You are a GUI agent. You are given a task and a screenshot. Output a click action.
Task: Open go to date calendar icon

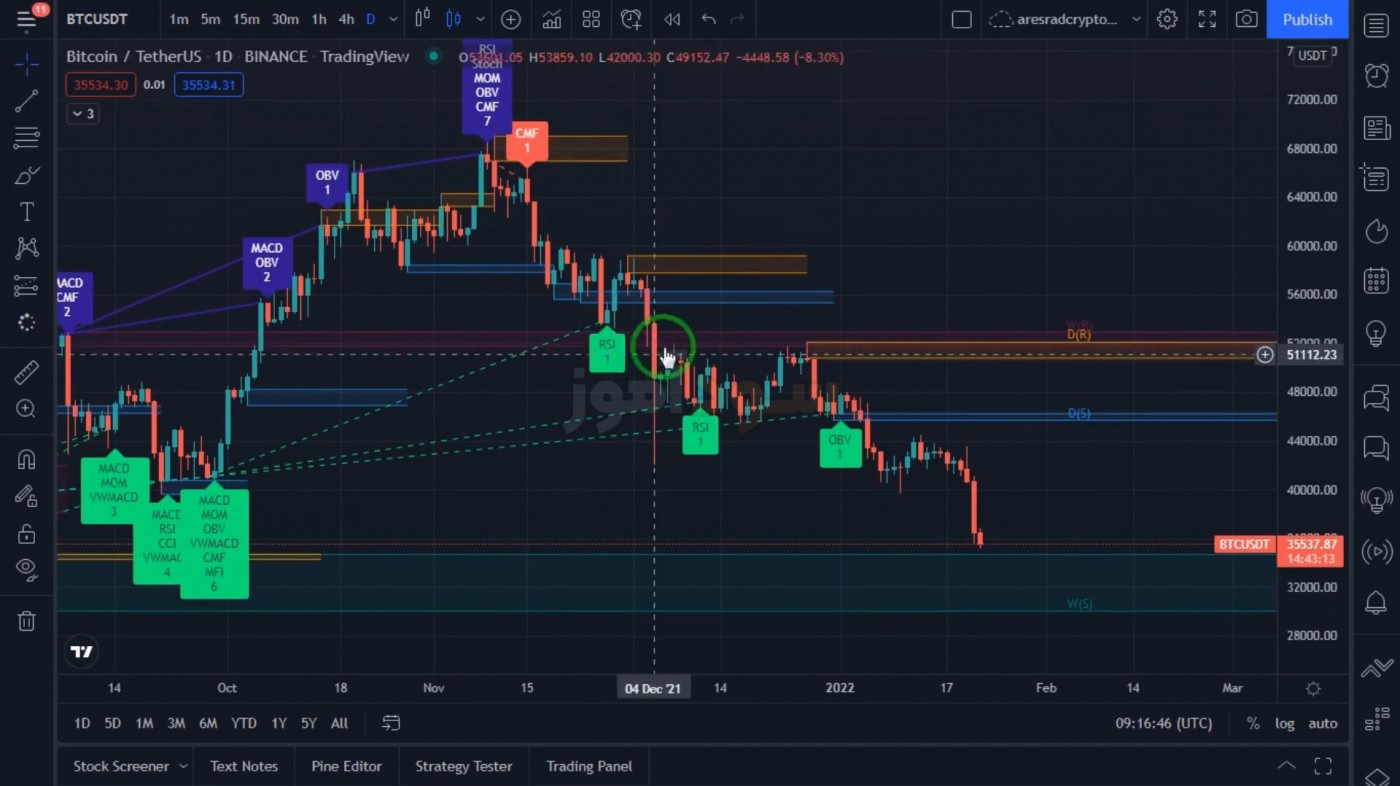[x=391, y=723]
